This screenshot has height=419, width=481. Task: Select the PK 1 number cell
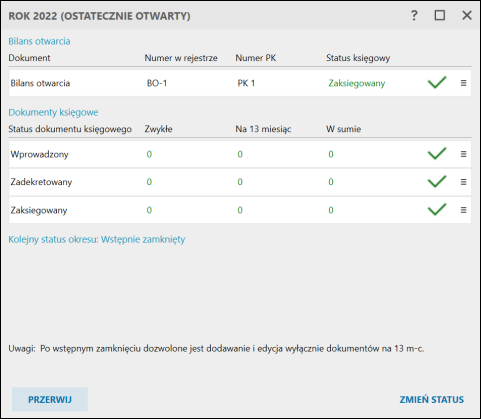pyautogui.click(x=246, y=83)
